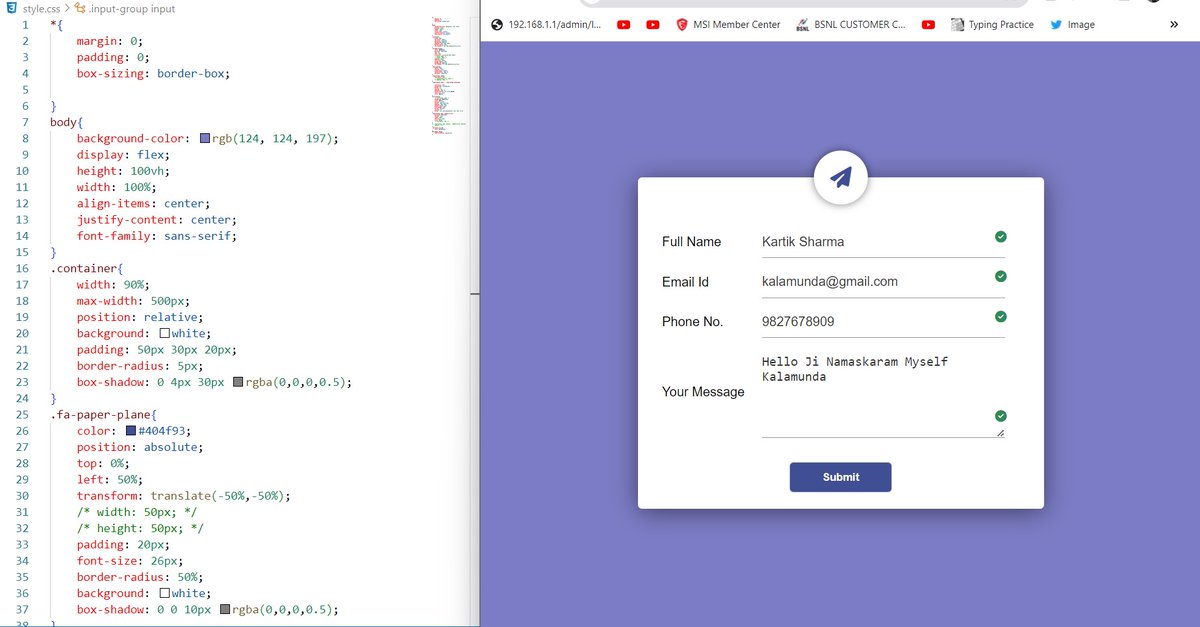Click the selector symbol icon in the breadcrumb

(x=80, y=8)
